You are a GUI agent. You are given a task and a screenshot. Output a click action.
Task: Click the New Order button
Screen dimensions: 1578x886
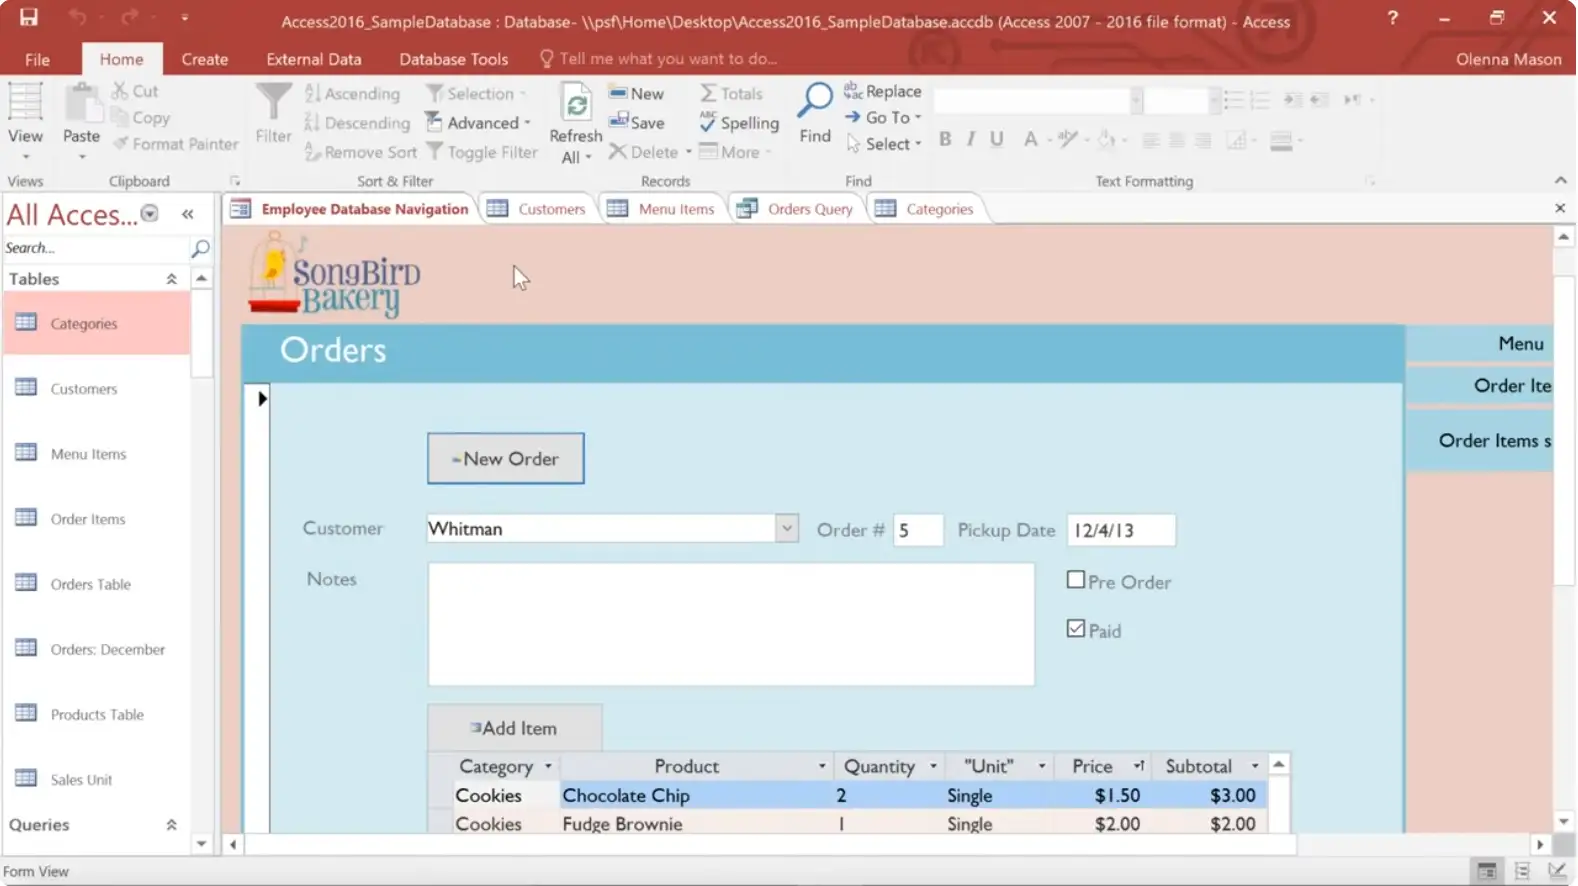tap(505, 459)
